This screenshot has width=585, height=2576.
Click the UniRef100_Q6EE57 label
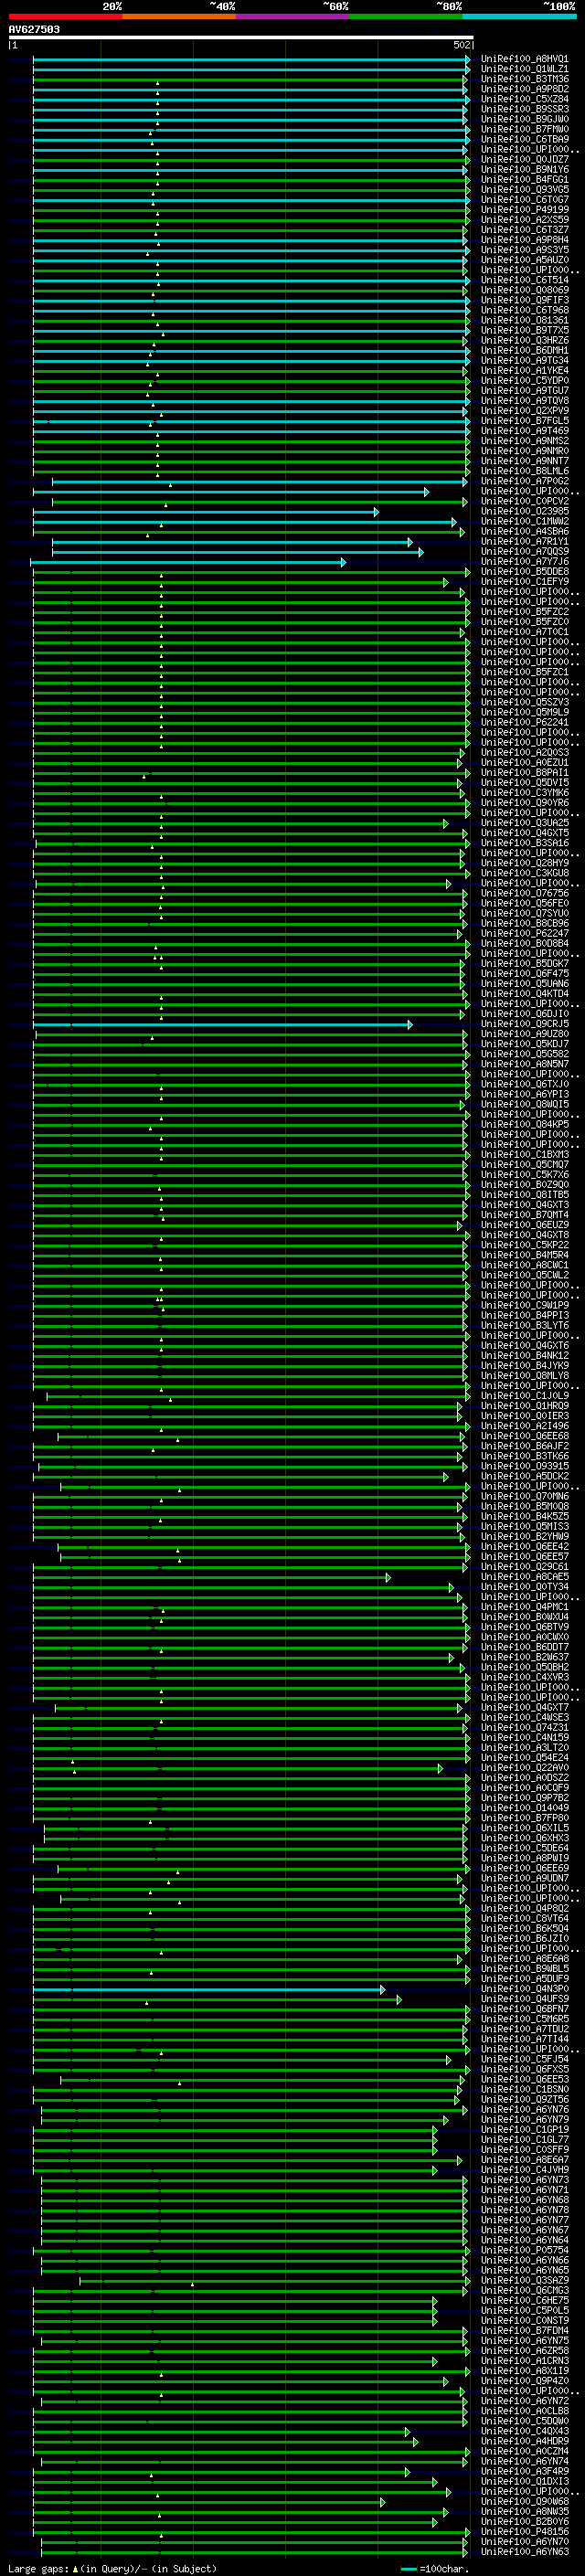[525, 1557]
